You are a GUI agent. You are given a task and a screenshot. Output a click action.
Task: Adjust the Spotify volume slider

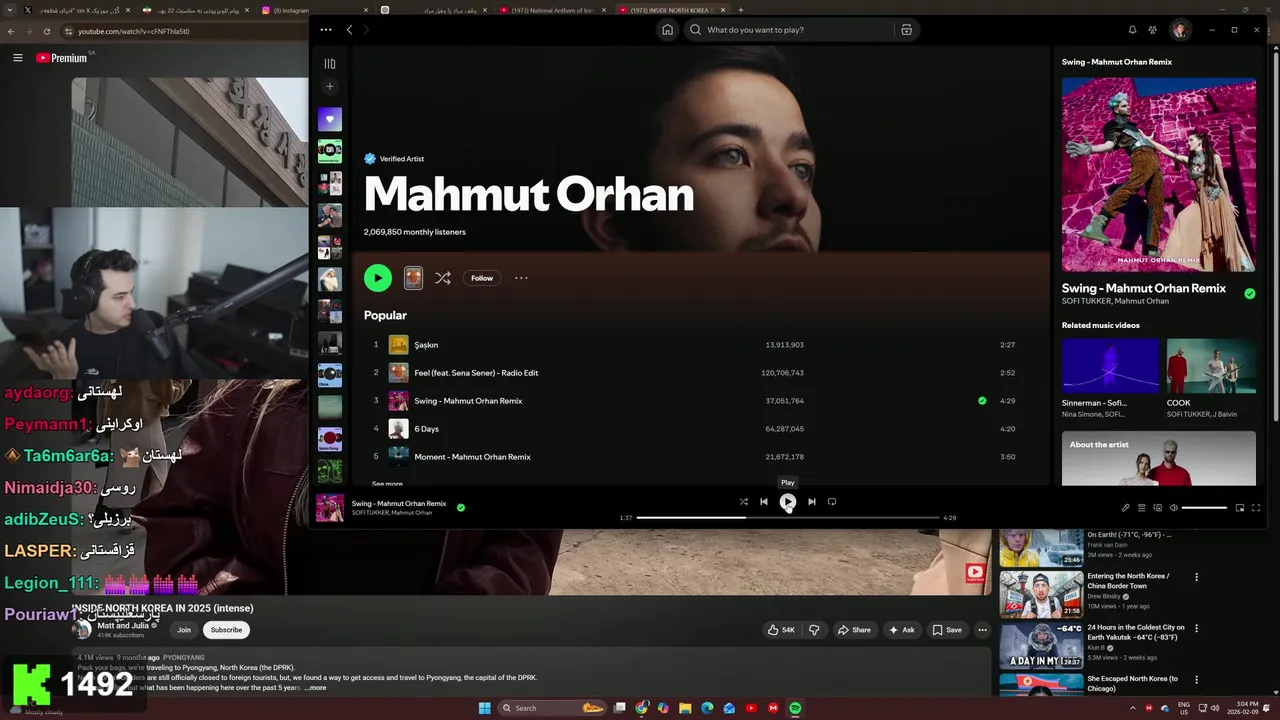click(1204, 508)
